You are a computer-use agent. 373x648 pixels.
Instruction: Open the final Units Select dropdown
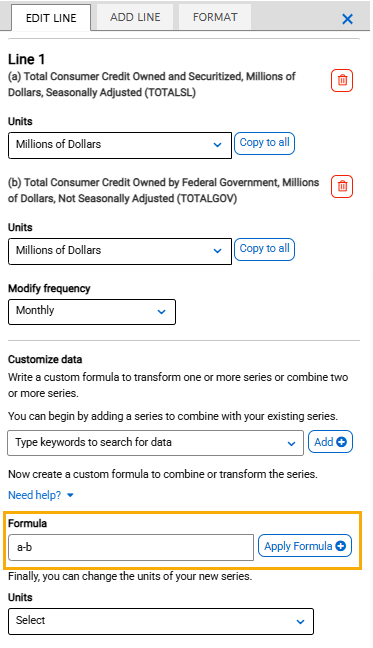tap(161, 621)
